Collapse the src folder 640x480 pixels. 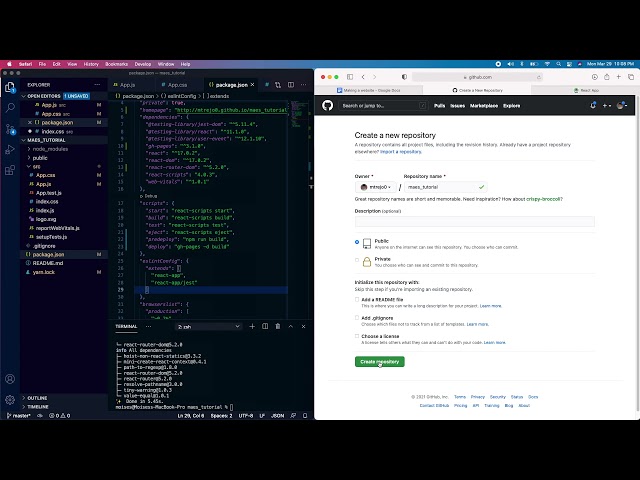36,167
